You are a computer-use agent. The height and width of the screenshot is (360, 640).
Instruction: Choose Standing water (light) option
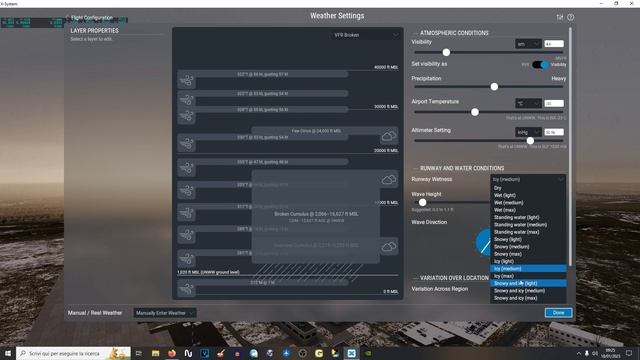coord(528,217)
